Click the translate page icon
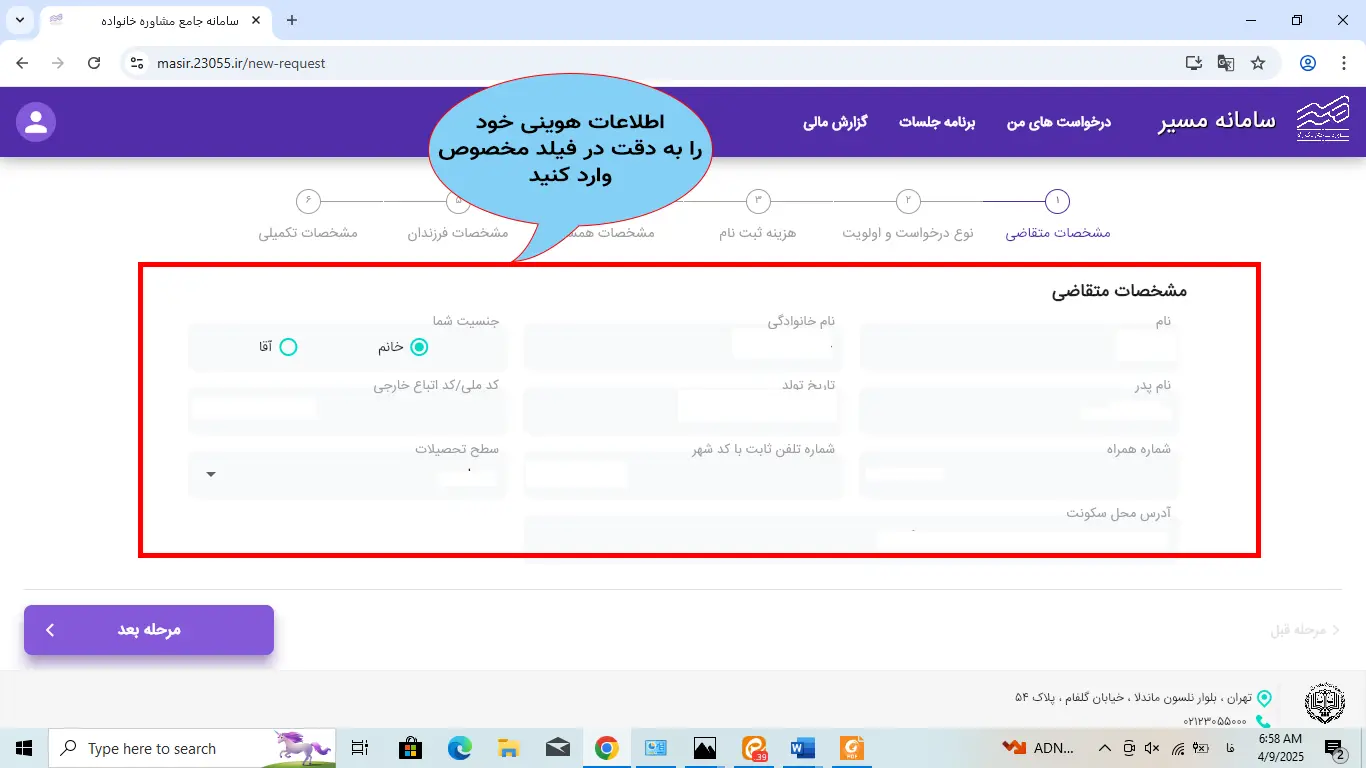Image resolution: width=1366 pixels, height=768 pixels. tap(1225, 63)
